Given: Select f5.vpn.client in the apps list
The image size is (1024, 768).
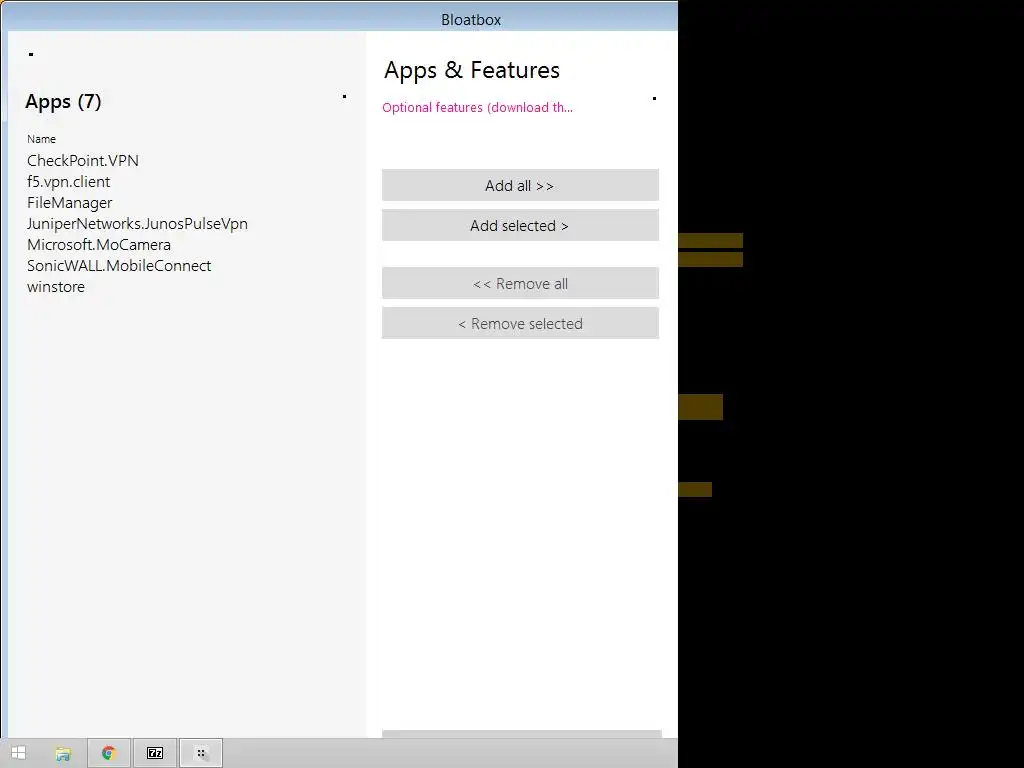Looking at the screenshot, I should (x=69, y=182).
